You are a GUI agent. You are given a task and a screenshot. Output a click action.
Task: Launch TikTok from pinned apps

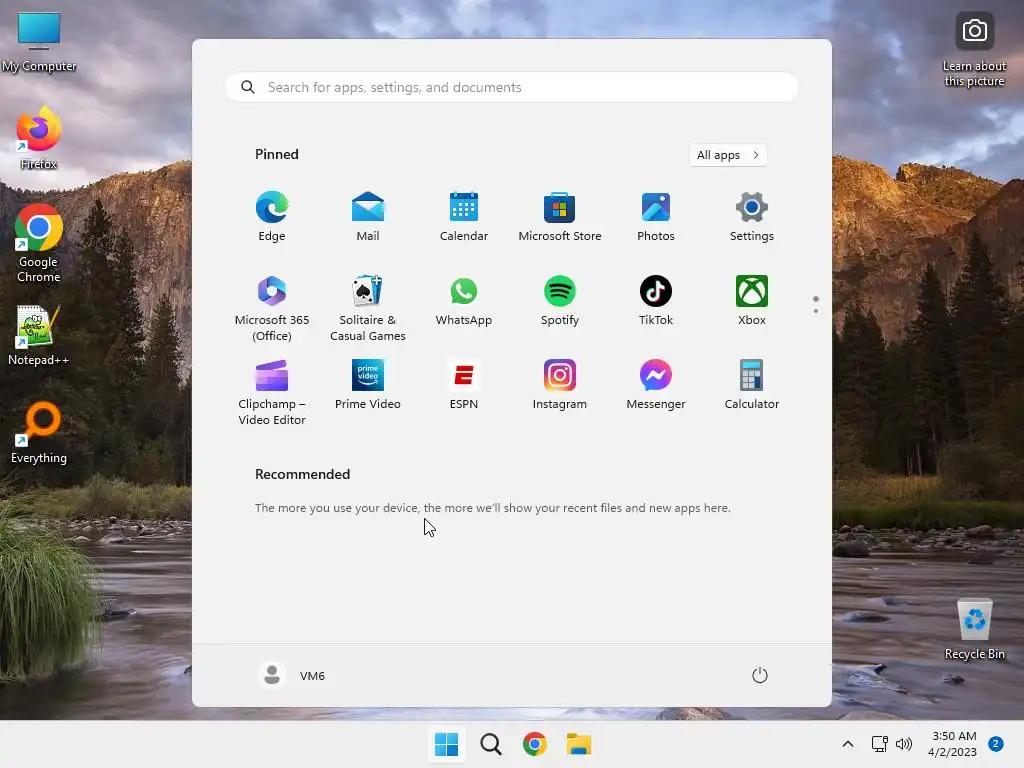click(656, 300)
